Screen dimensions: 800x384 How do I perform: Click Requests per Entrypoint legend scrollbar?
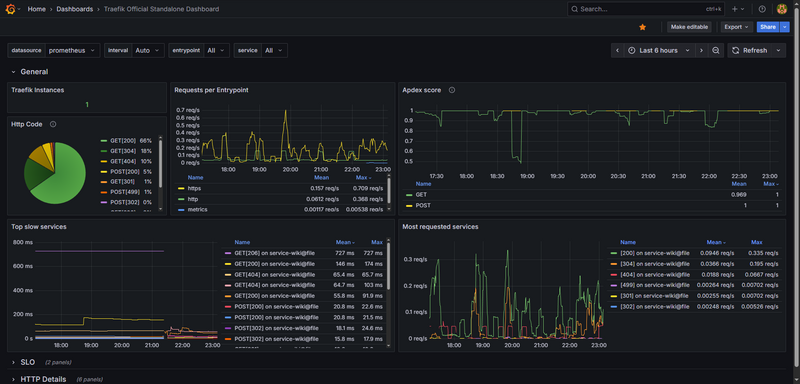[389, 189]
